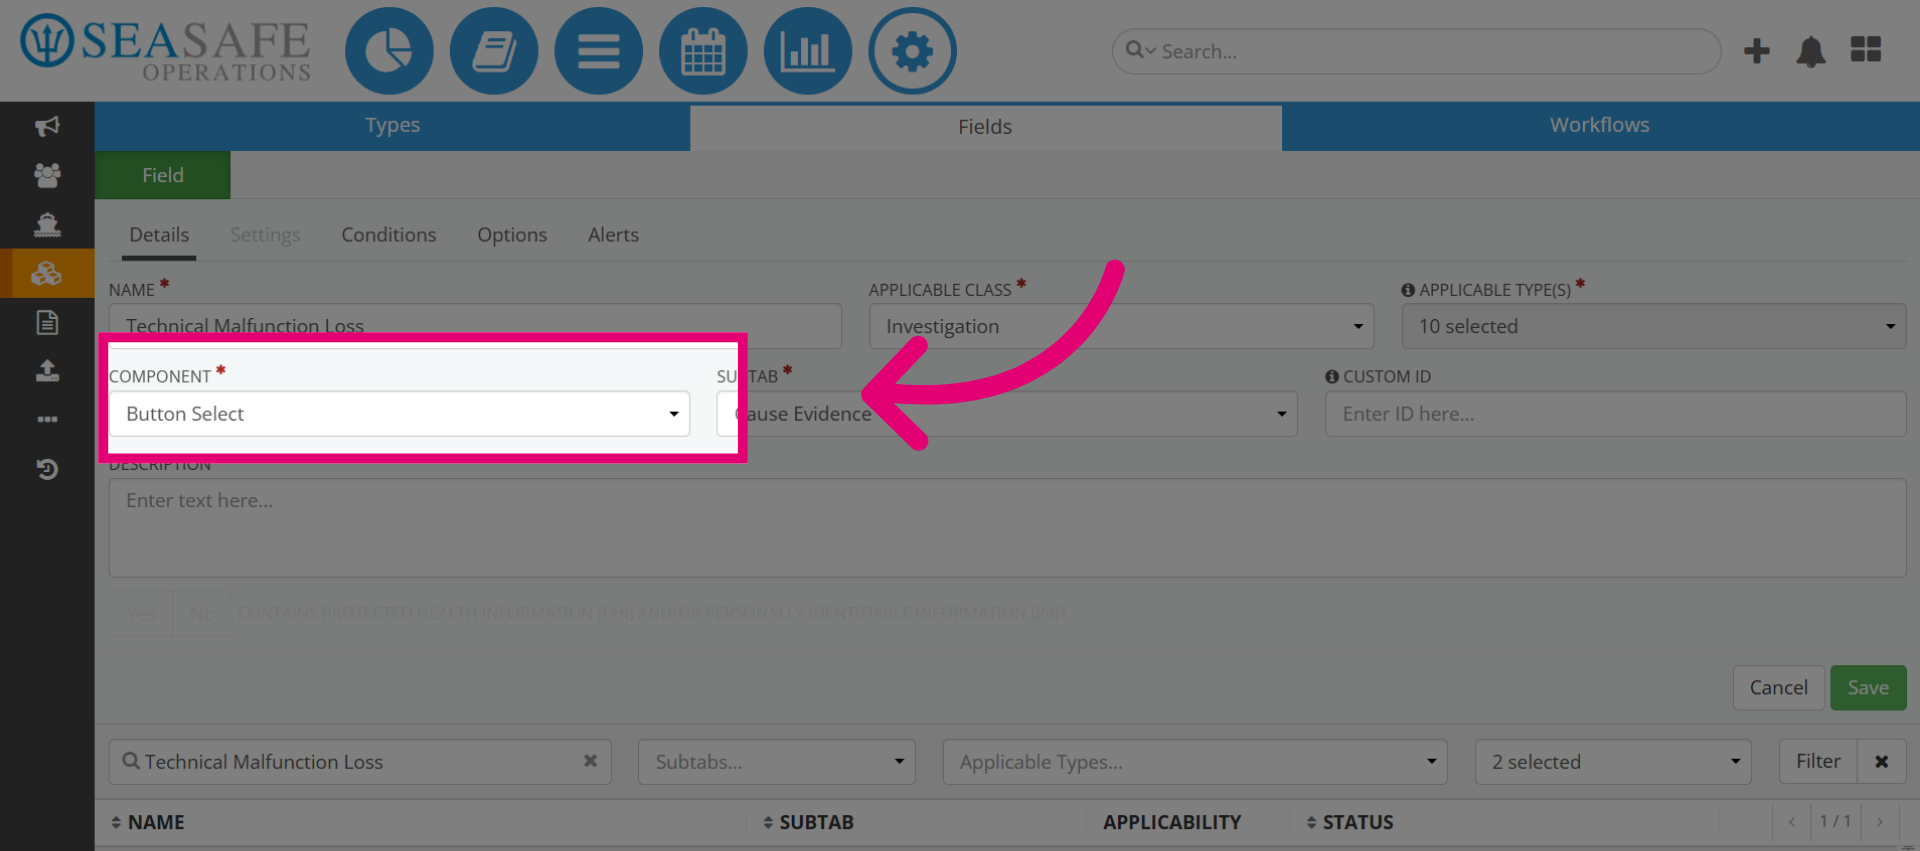1920x851 pixels.
Task: Open the Subtabs filter dropdown
Action: click(777, 762)
